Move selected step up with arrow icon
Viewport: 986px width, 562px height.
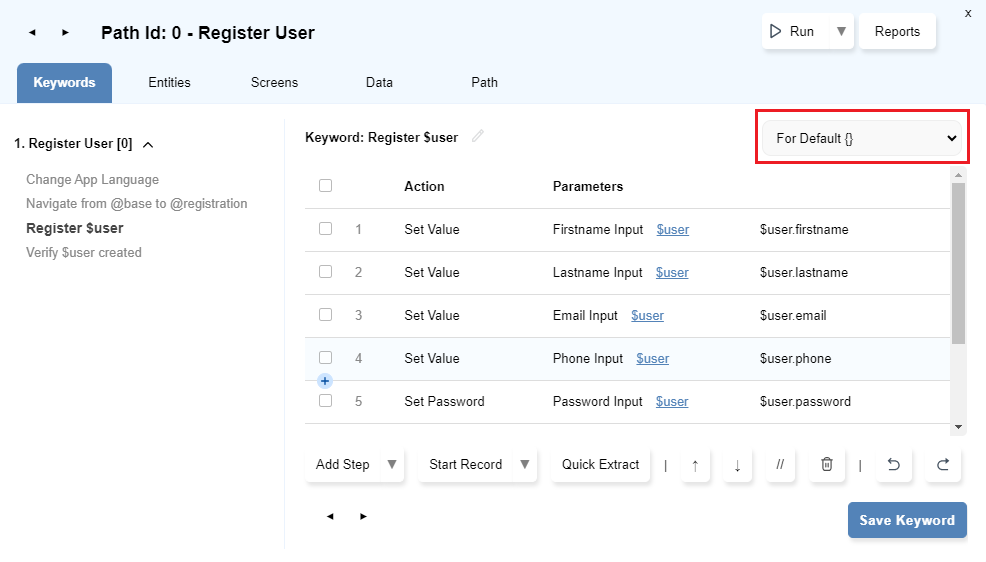(695, 465)
